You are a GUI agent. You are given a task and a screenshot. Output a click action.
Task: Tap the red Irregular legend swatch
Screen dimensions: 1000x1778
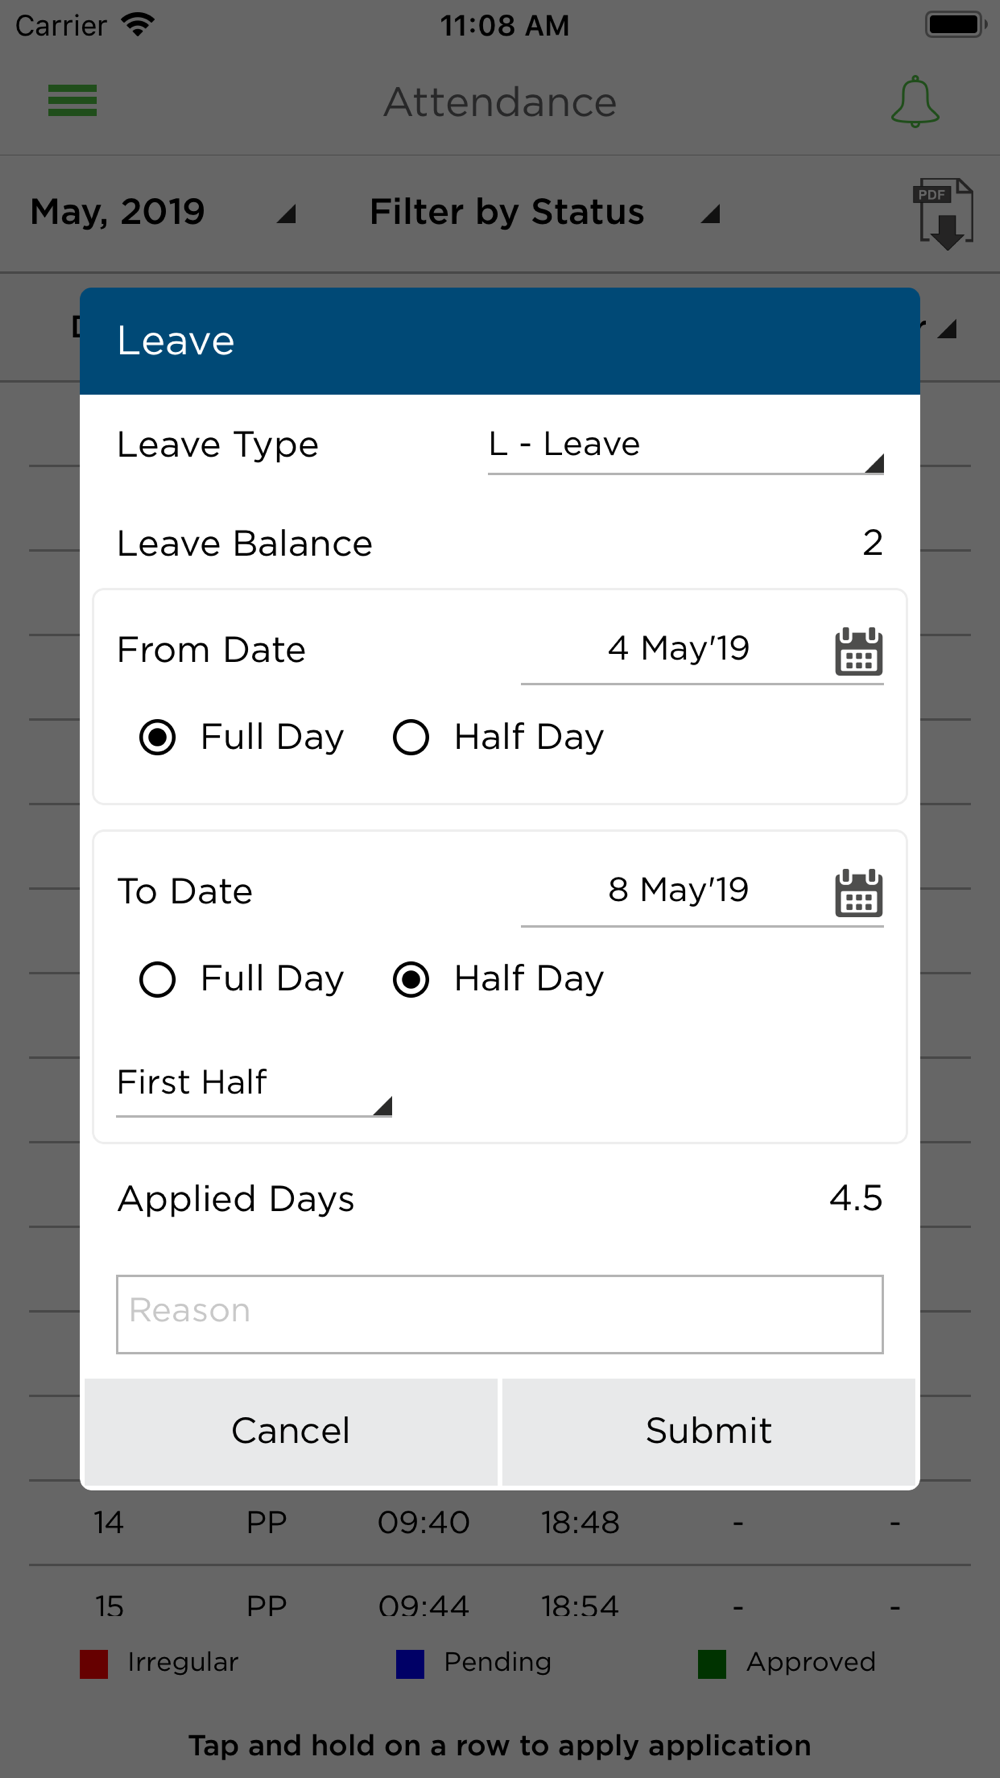(x=94, y=1664)
